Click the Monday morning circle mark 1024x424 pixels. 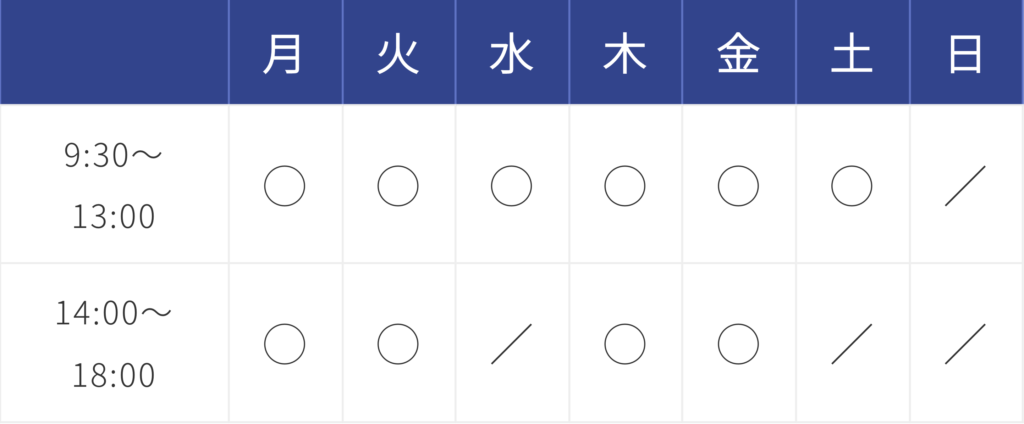[284, 186]
